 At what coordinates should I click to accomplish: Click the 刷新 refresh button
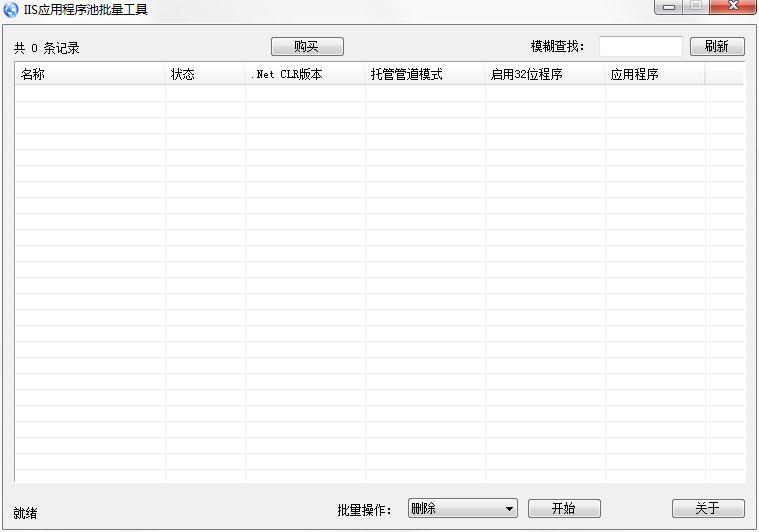click(x=717, y=46)
